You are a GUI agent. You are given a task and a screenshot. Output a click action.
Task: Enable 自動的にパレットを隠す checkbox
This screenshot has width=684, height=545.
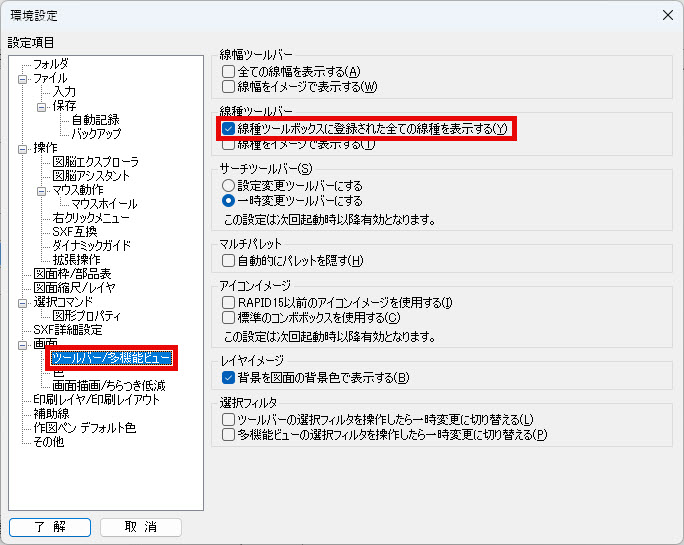coord(228,261)
